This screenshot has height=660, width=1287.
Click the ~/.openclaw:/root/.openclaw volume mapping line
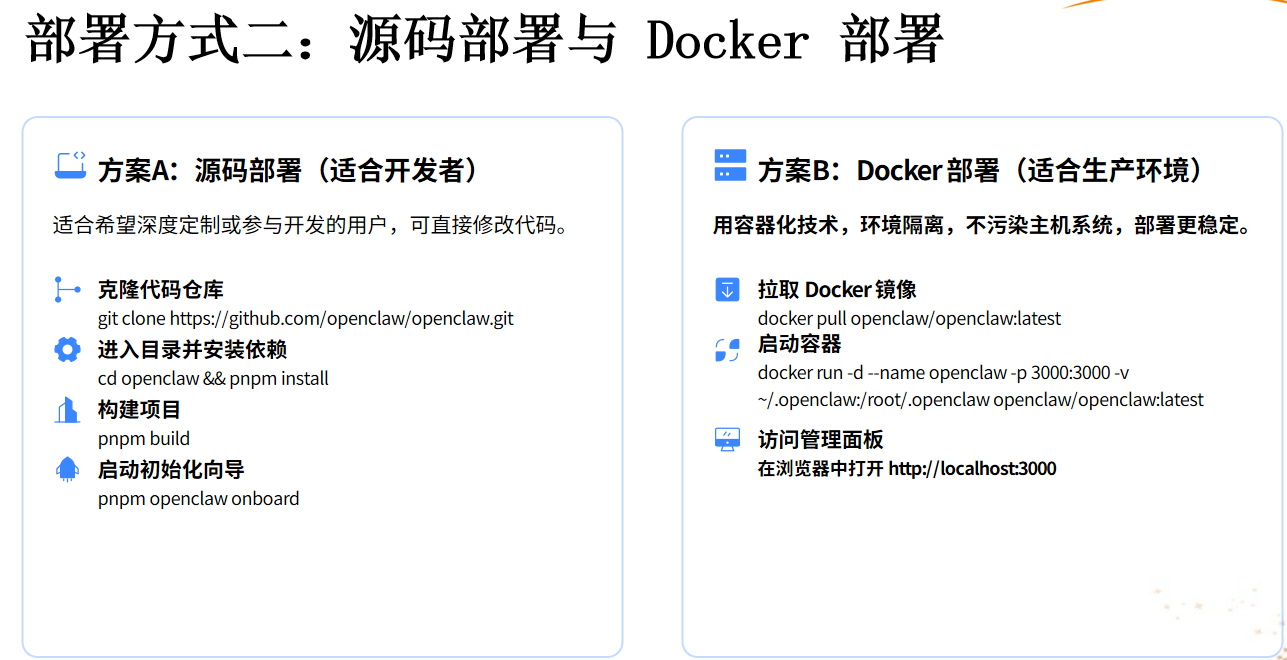pos(981,400)
